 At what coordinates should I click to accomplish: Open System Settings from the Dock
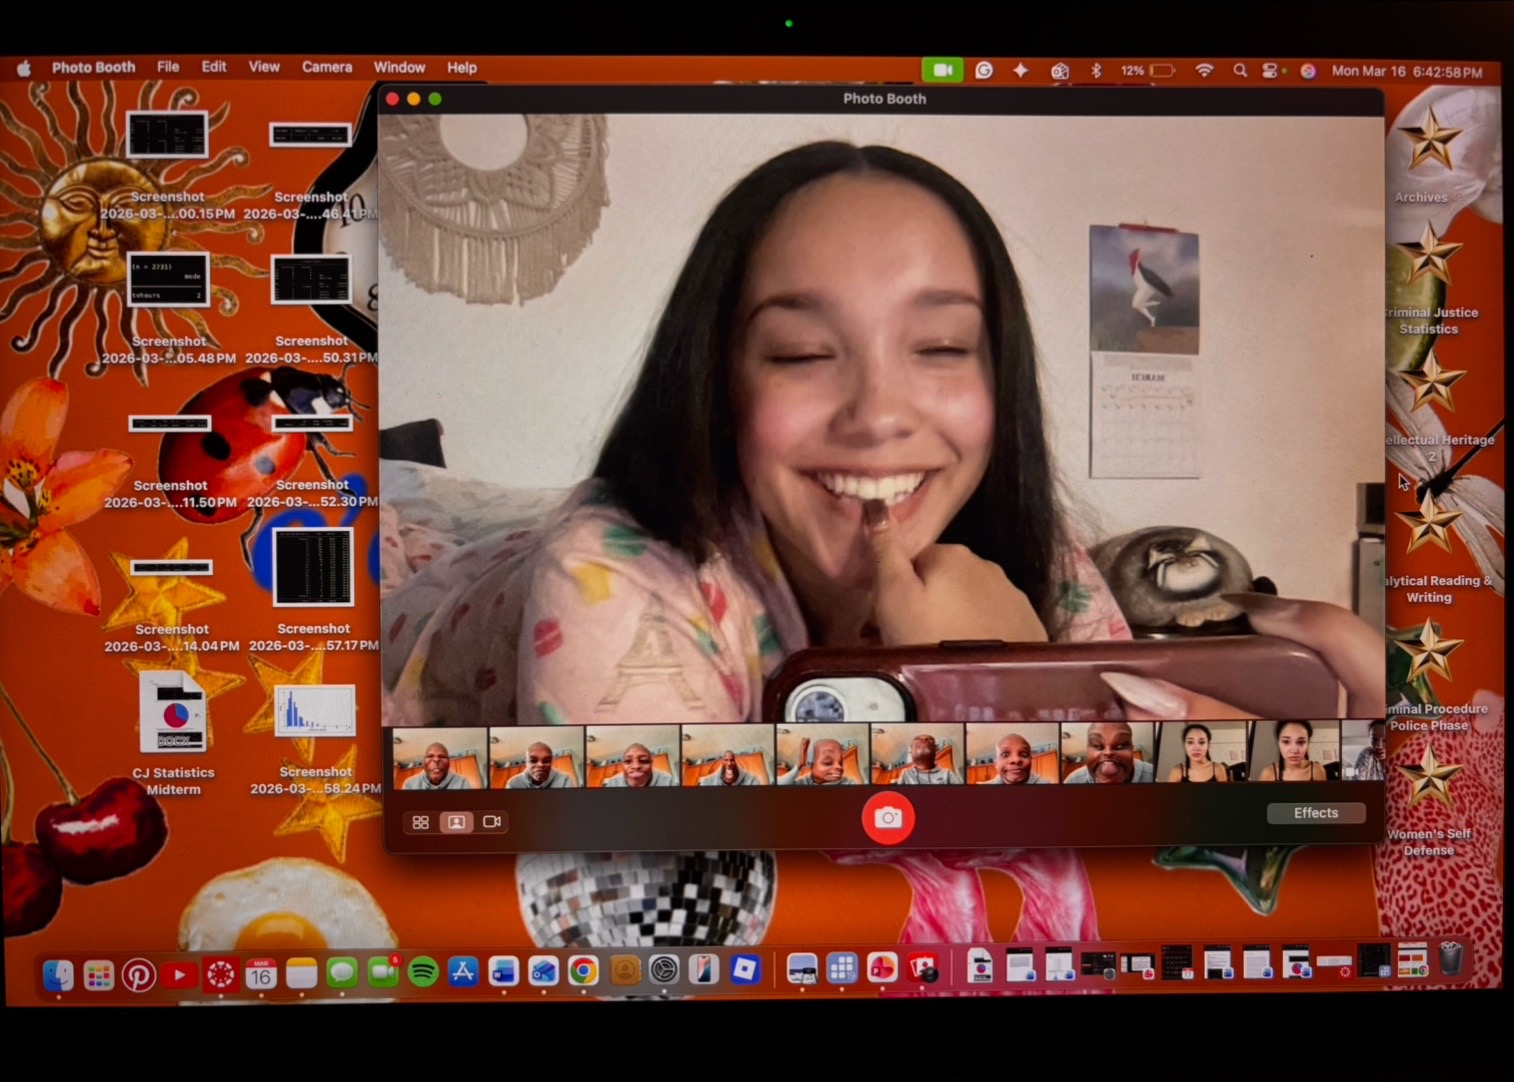[x=664, y=970]
